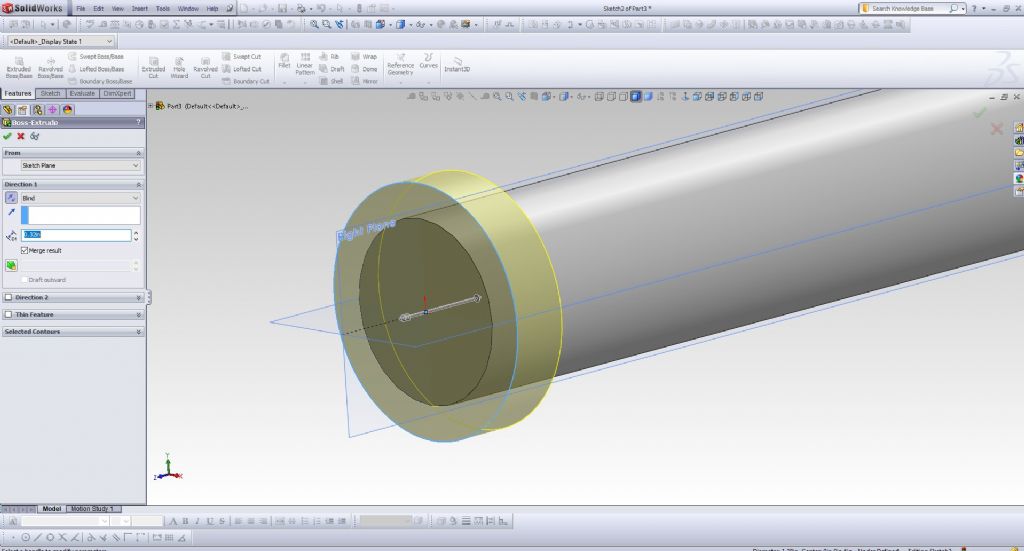
Task: Accept the feature with viewport green checkmark
Action: coord(980,114)
